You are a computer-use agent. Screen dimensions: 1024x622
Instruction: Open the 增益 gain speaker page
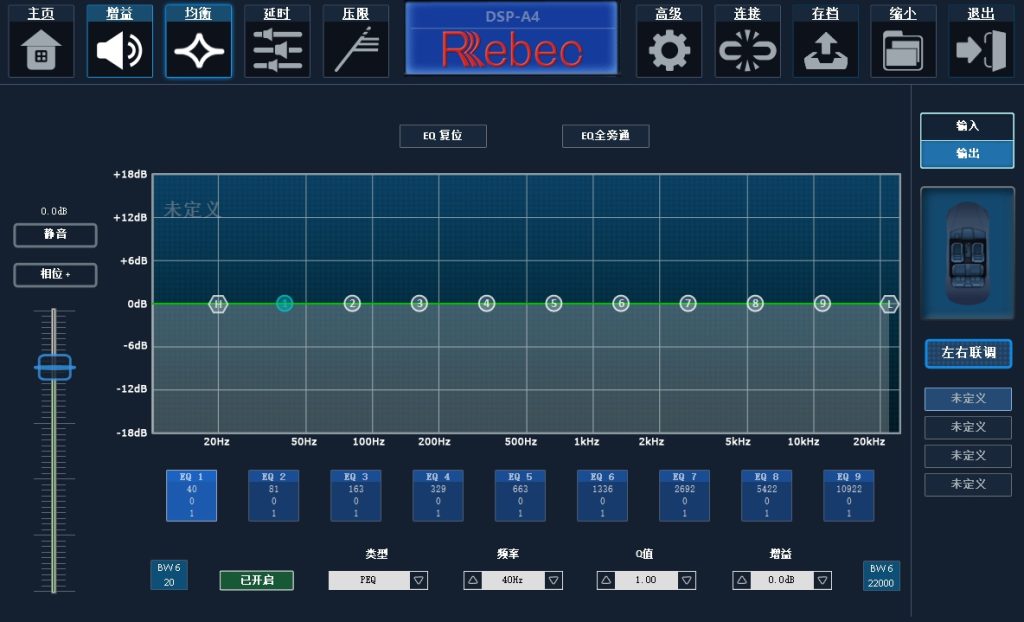pyautogui.click(x=120, y=41)
